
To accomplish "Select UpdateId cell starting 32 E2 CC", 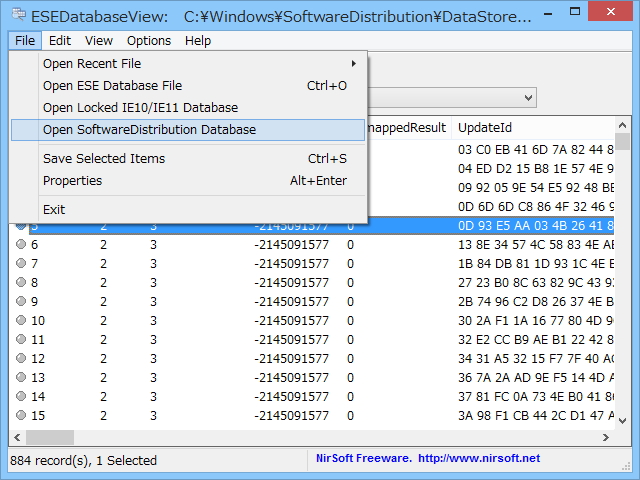I will 536,340.
